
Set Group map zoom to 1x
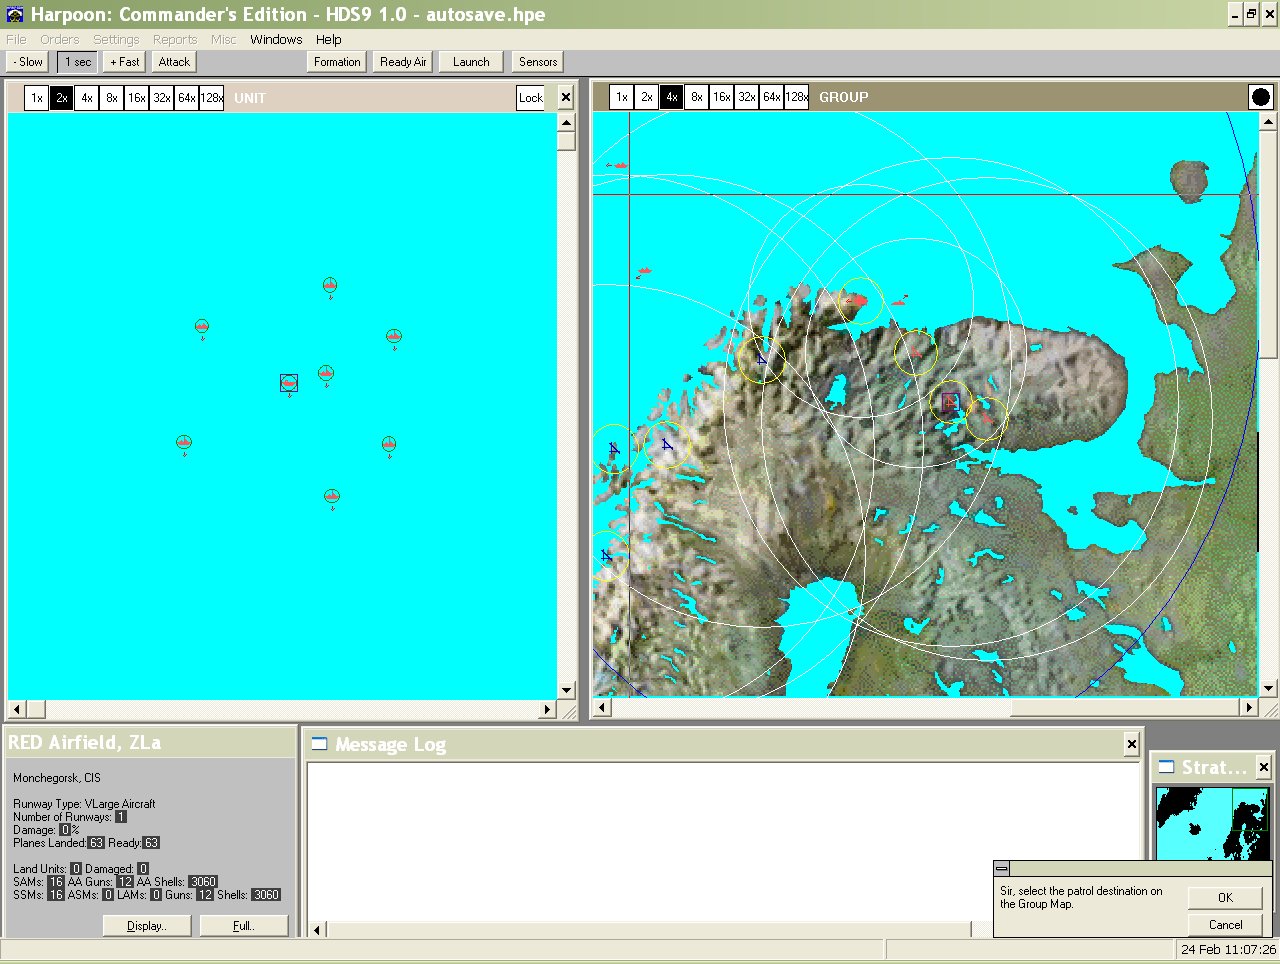click(x=621, y=97)
